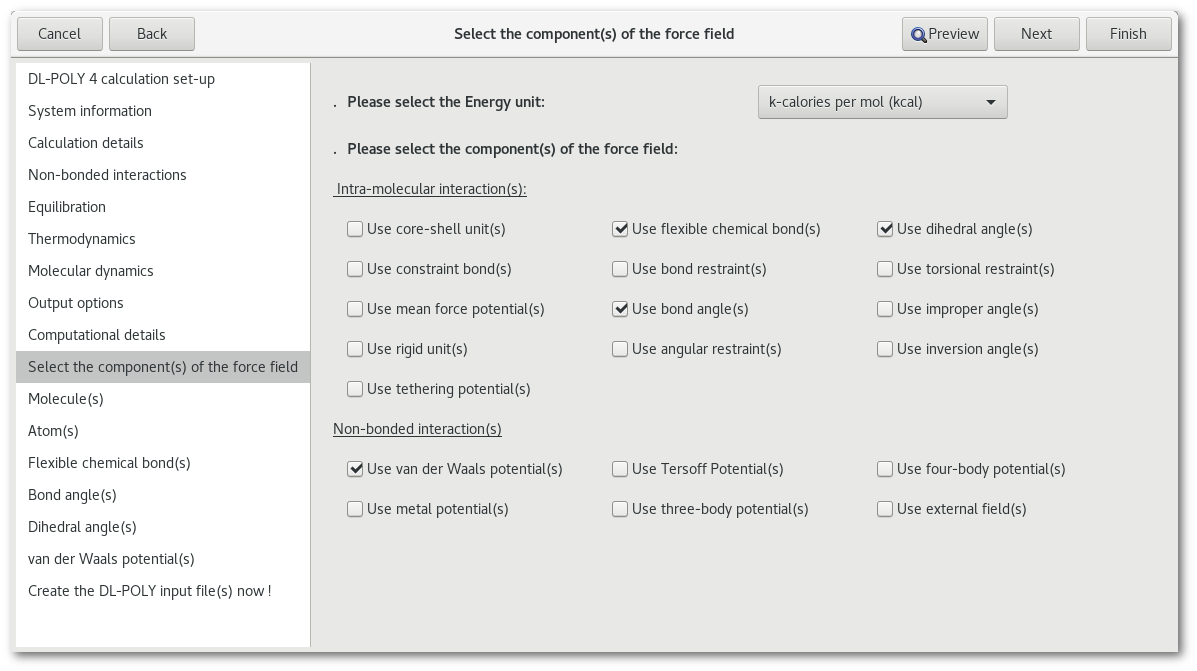Check Use Tersoff Potential(s)
Image resolution: width=1197 pixels, height=671 pixels.
[620, 469]
